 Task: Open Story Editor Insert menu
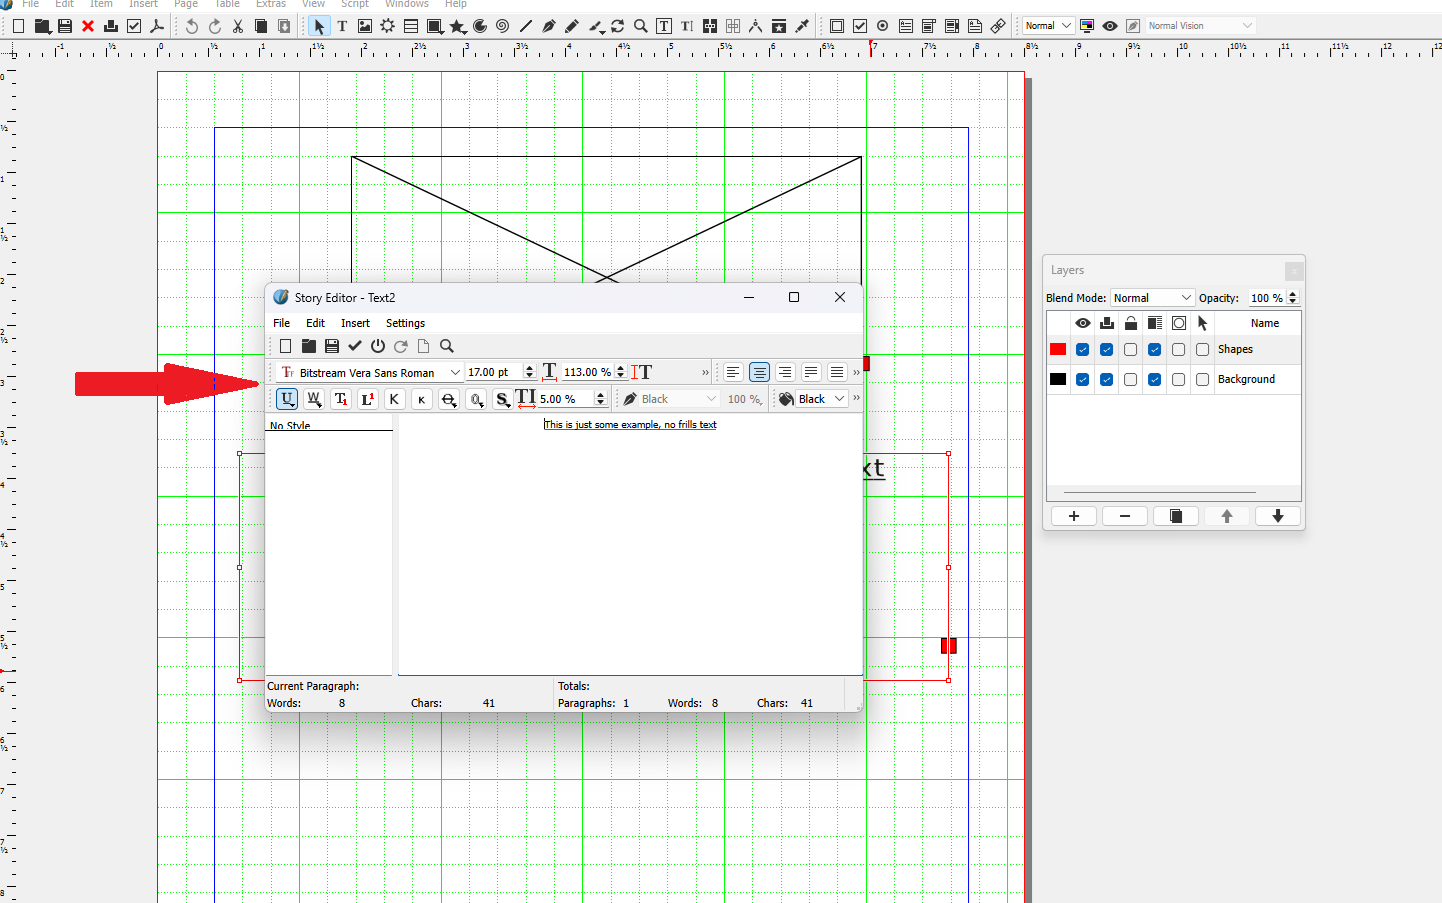355,323
